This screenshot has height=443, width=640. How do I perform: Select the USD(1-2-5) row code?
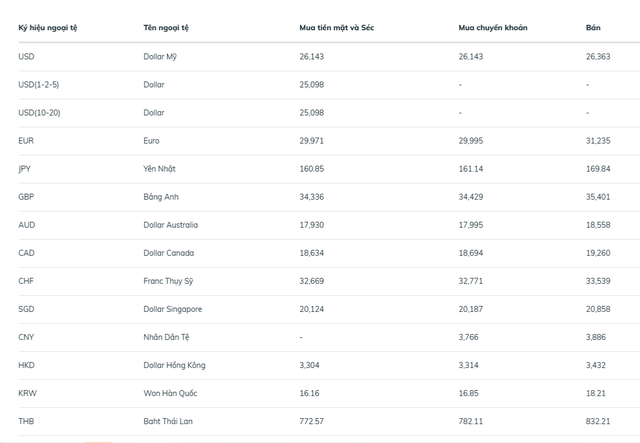(x=38, y=84)
